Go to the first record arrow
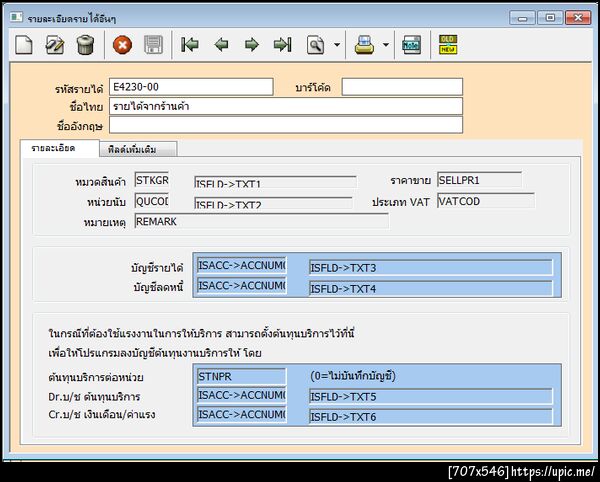The image size is (600, 482). [190, 45]
